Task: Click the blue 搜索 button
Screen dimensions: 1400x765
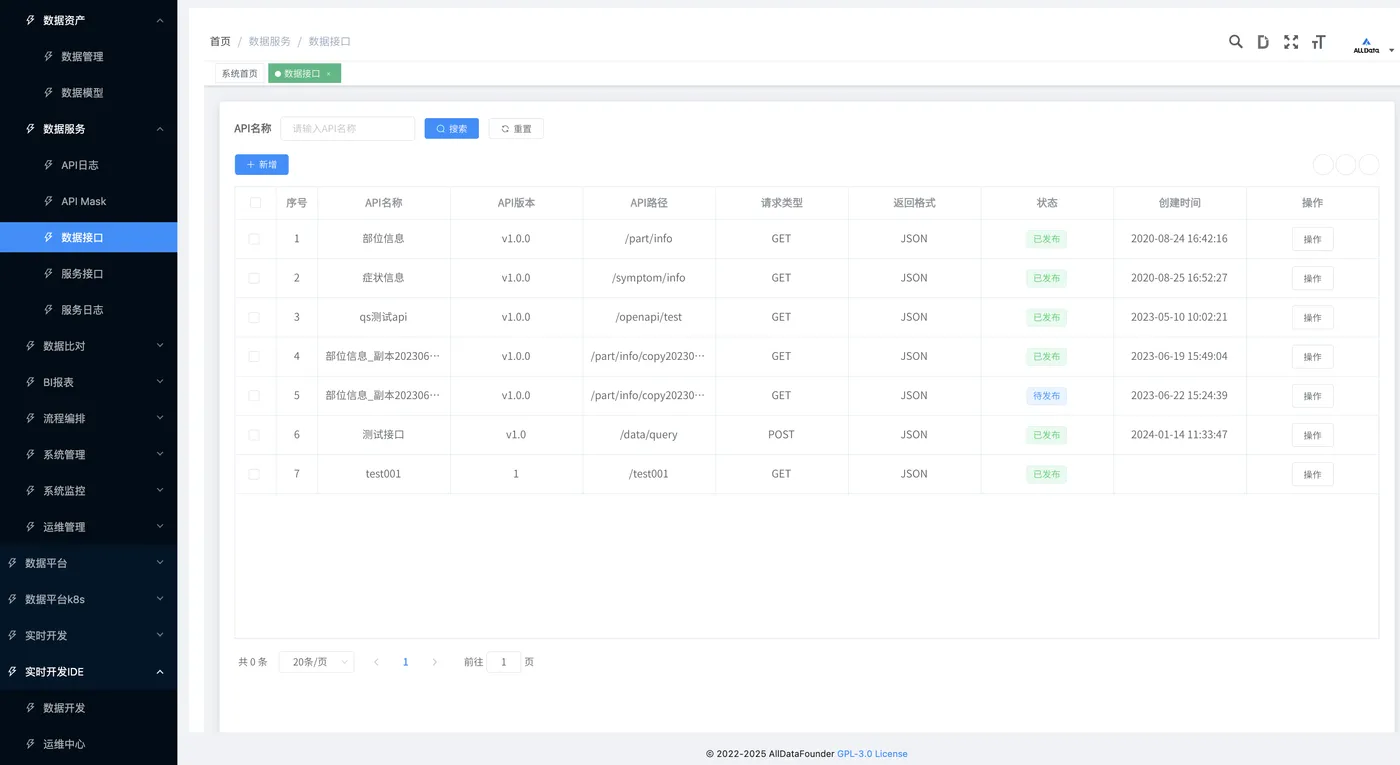Action: [x=451, y=129]
